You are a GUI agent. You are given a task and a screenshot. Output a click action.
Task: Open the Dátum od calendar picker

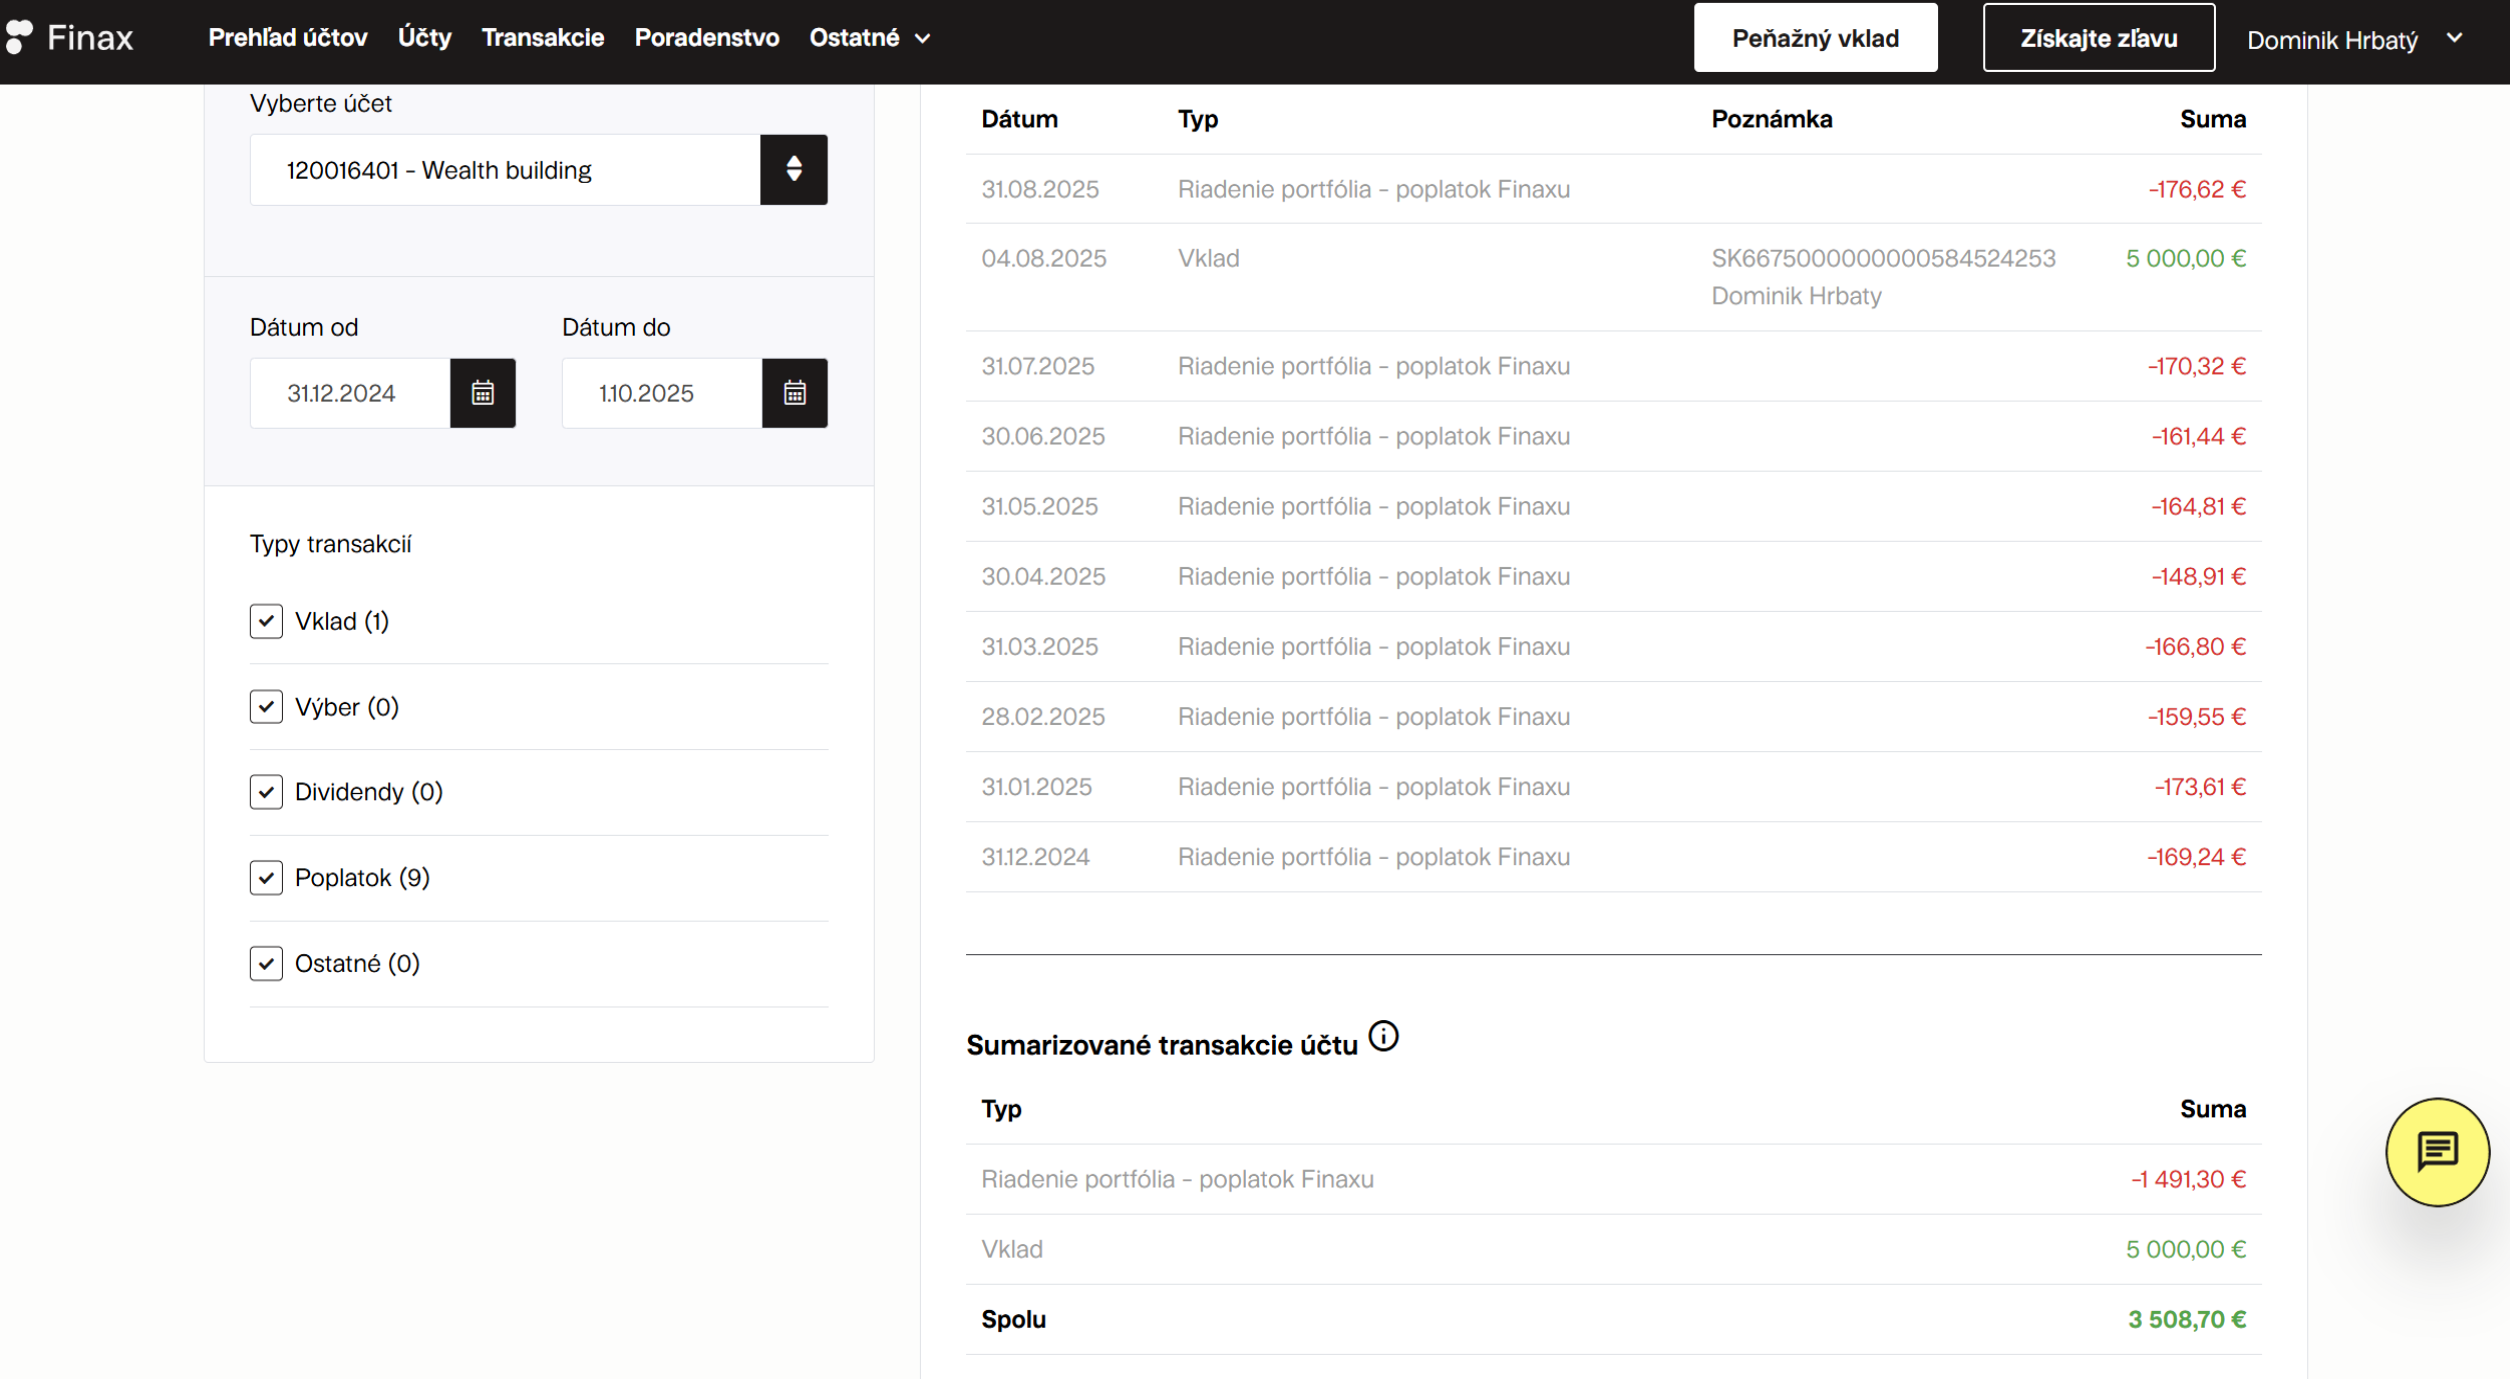(x=483, y=393)
